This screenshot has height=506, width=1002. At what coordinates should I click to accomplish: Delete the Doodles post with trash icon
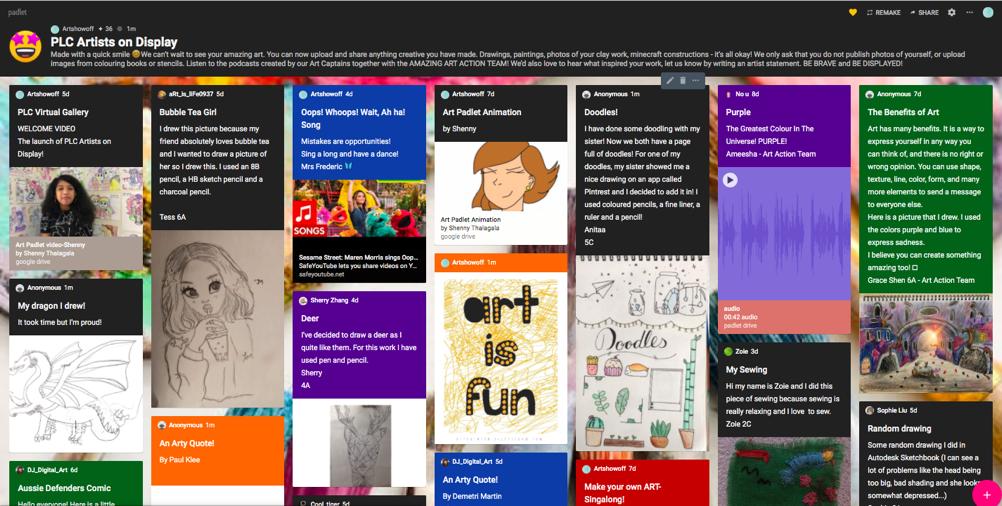[682, 80]
